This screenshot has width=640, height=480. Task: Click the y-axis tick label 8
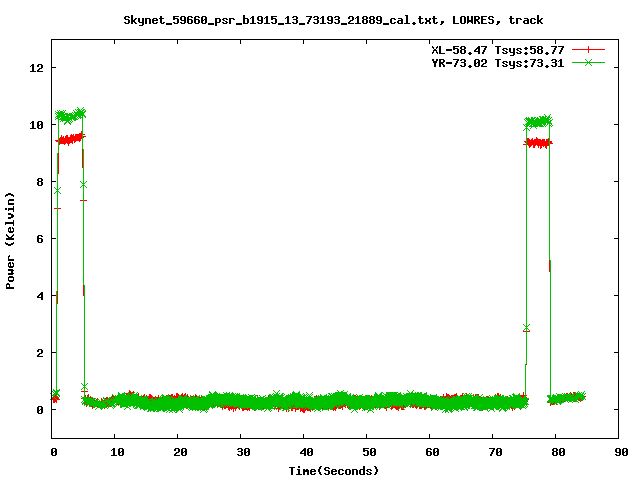(40, 182)
